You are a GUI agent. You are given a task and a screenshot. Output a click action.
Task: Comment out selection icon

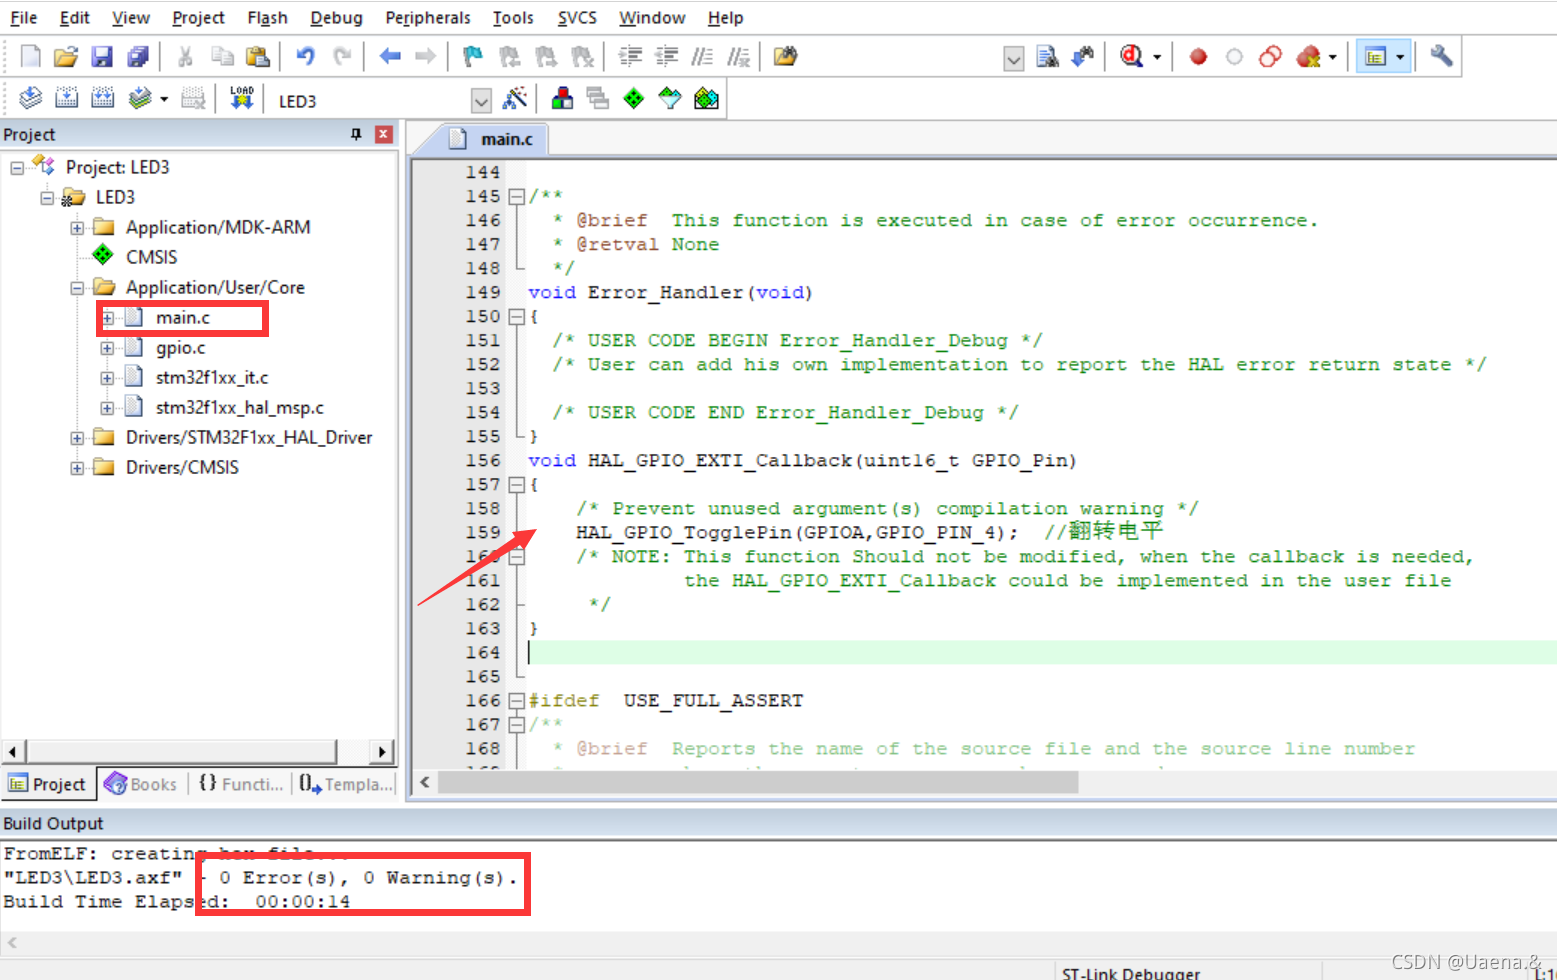tap(702, 57)
